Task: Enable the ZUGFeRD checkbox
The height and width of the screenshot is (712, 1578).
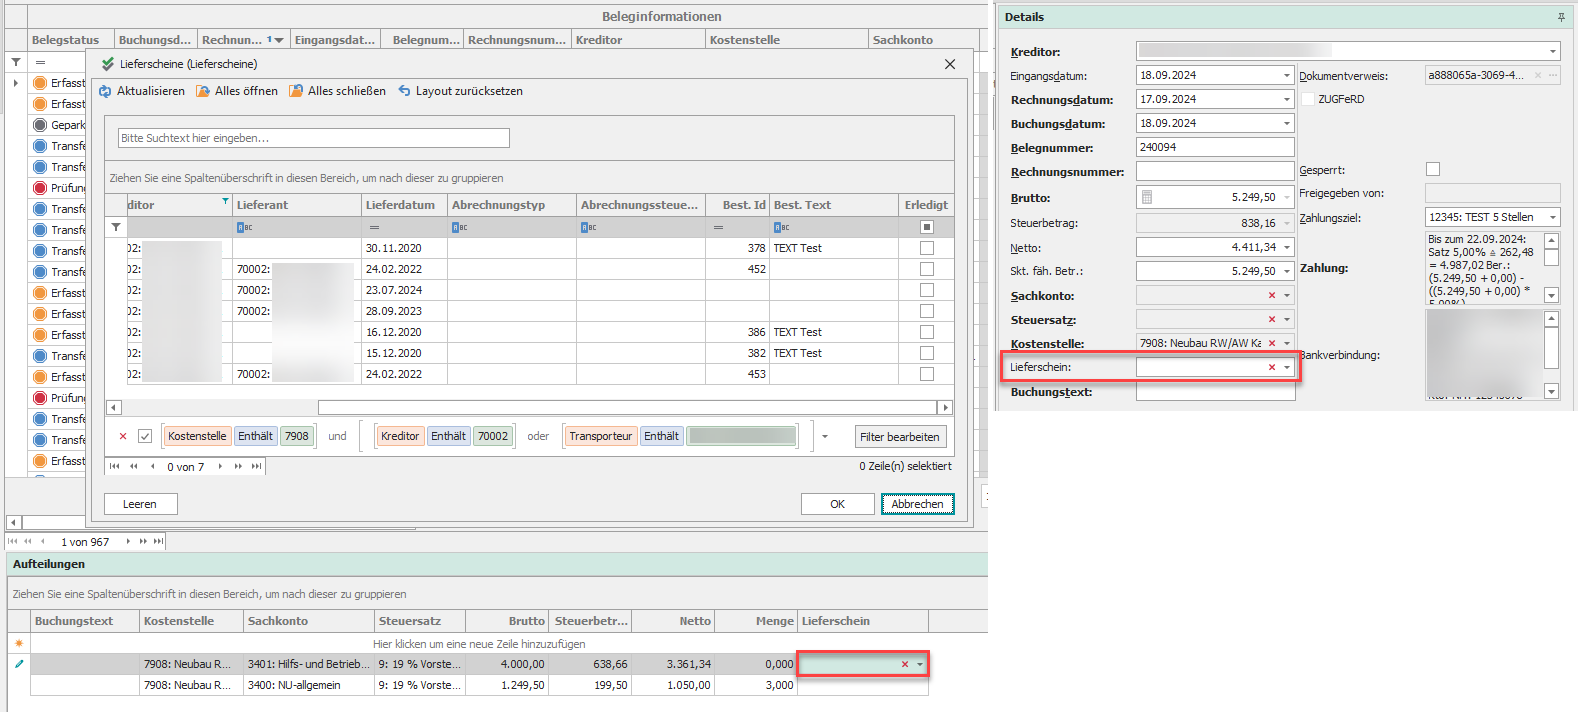Action: pyautogui.click(x=1308, y=99)
